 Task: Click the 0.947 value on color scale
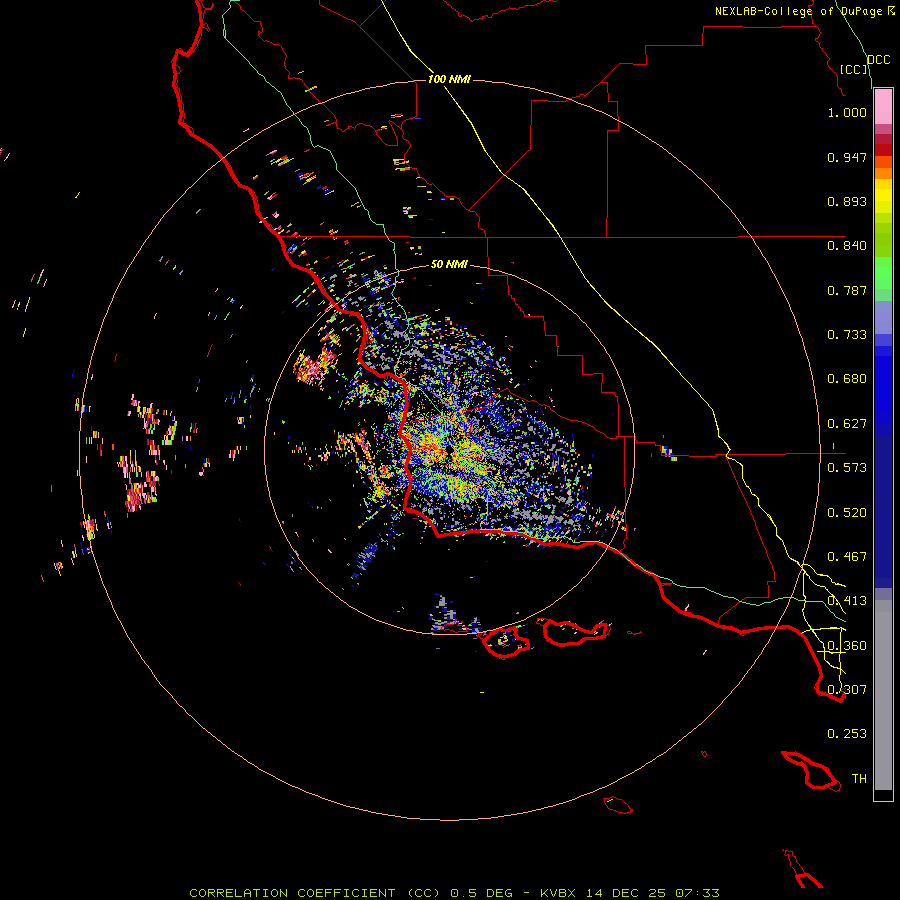(x=847, y=157)
